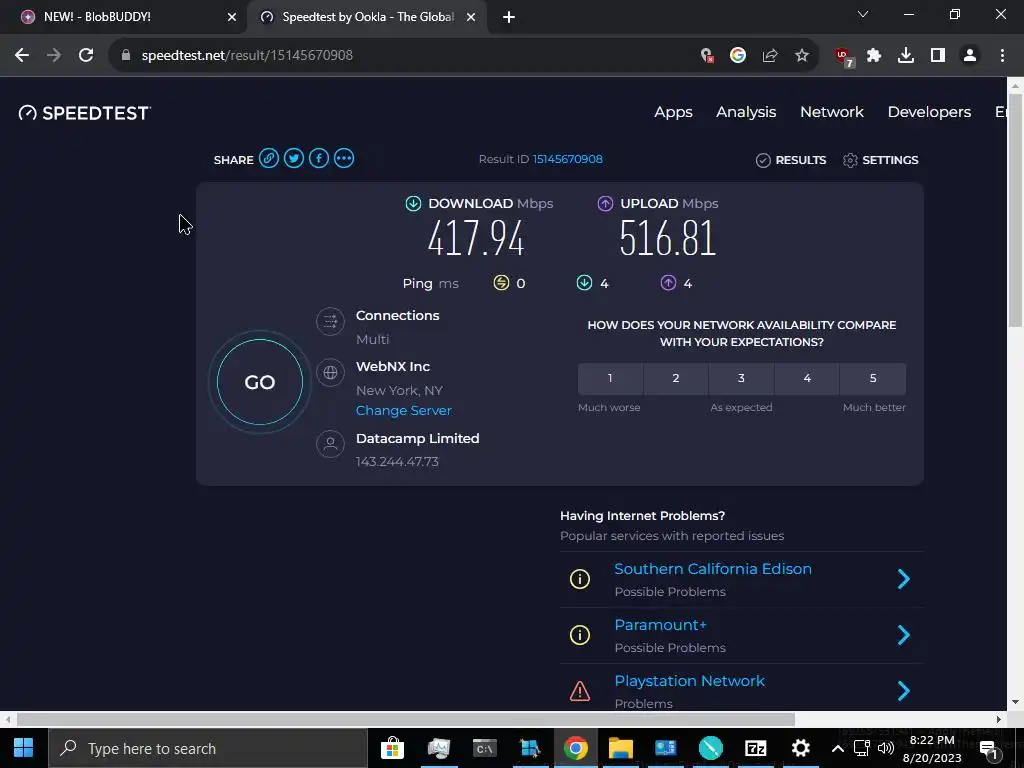The width and height of the screenshot is (1024, 768).
Task: Open Playstation Network issue details
Action: 690,680
